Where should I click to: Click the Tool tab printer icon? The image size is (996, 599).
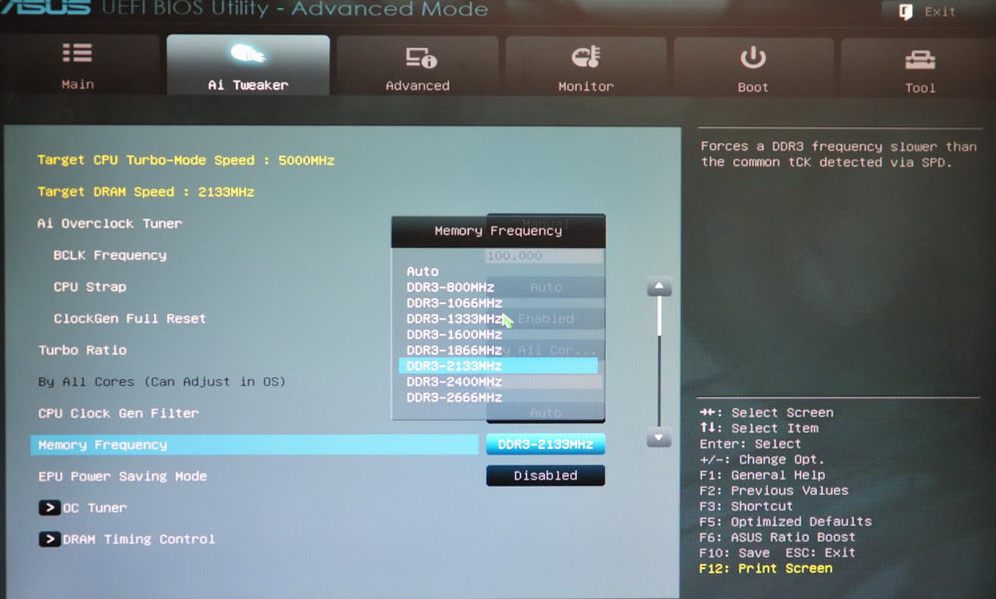(920, 60)
